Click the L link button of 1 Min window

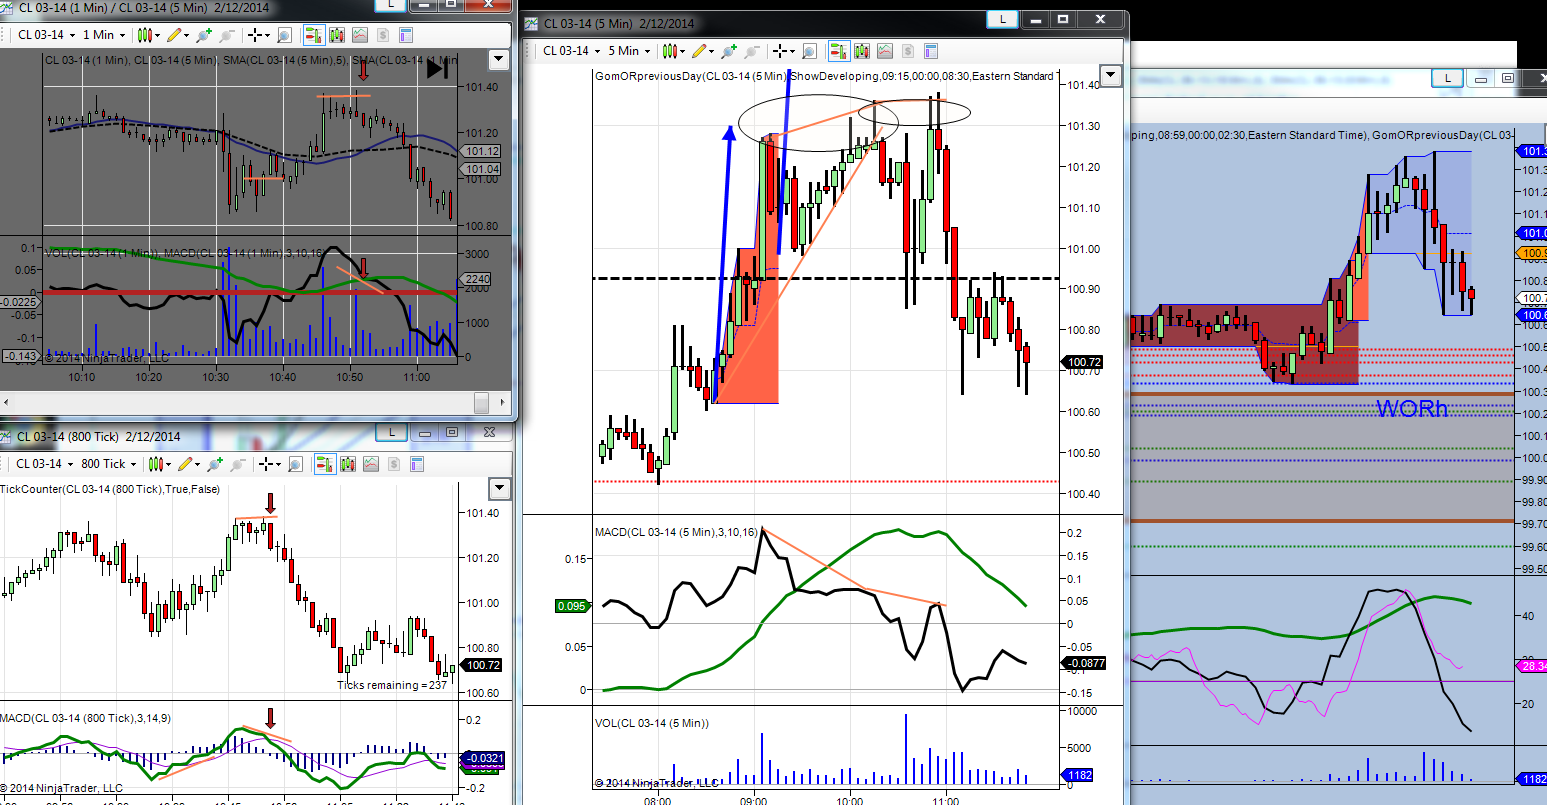pyautogui.click(x=391, y=5)
